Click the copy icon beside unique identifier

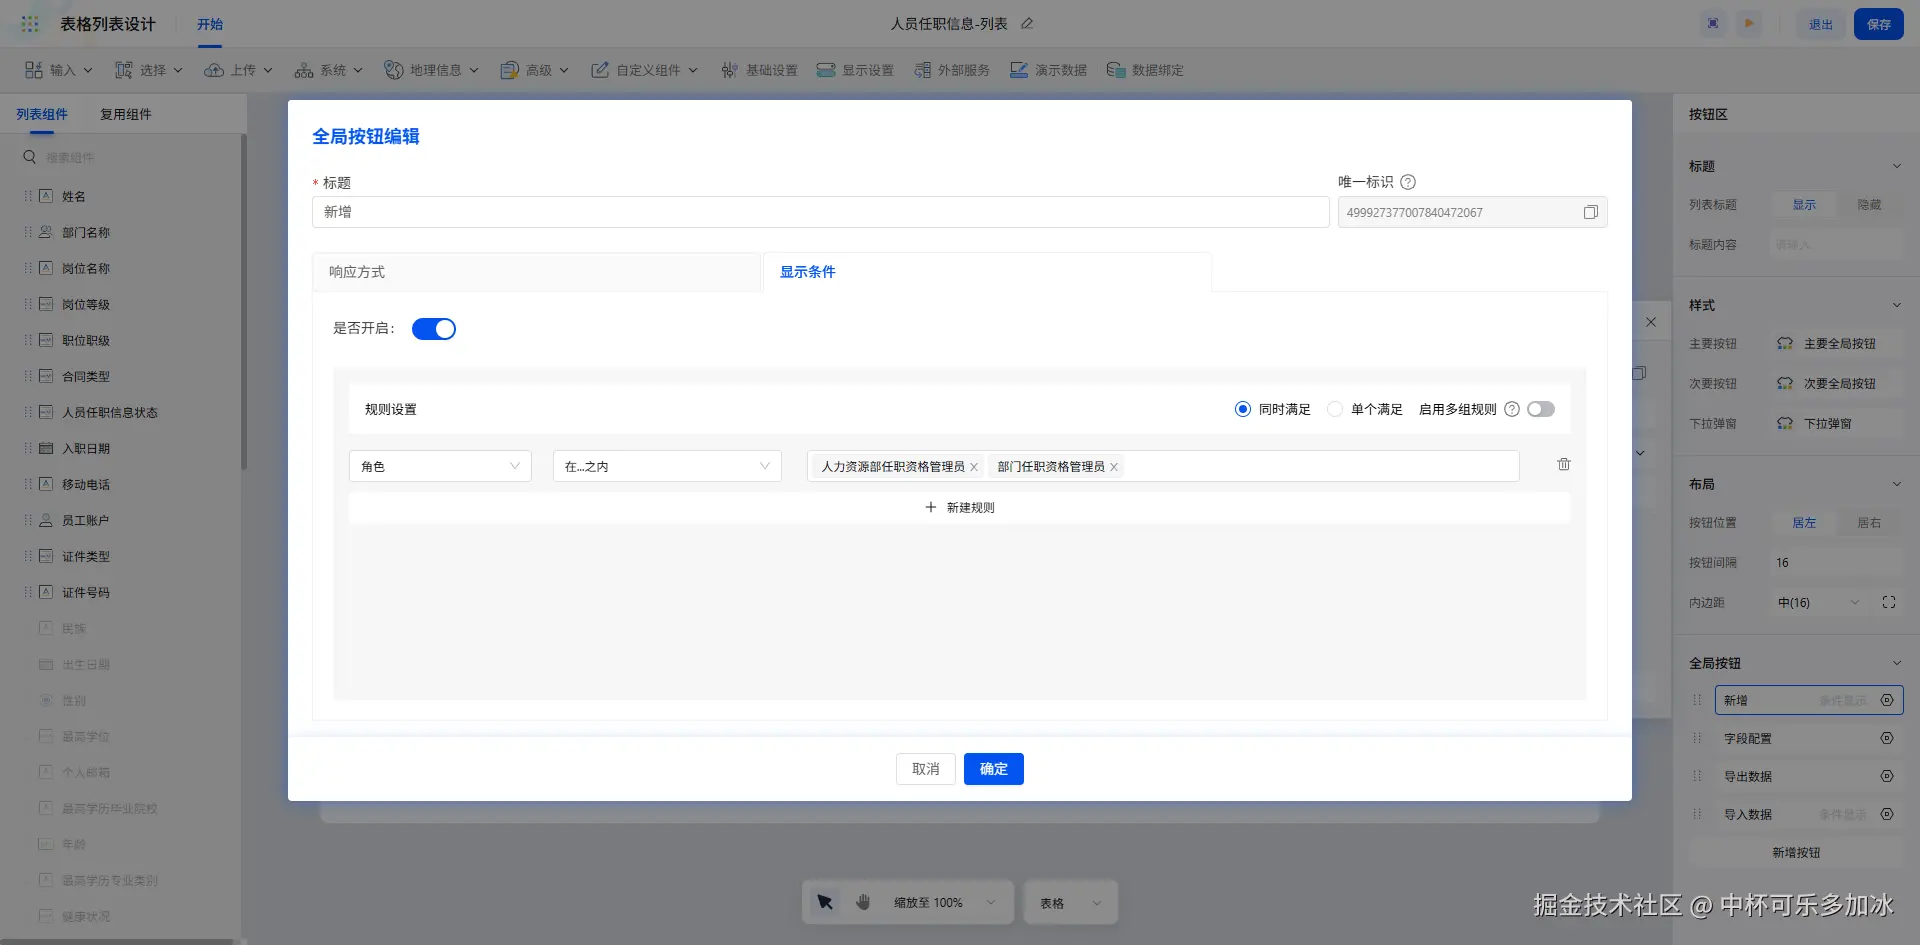(x=1590, y=212)
